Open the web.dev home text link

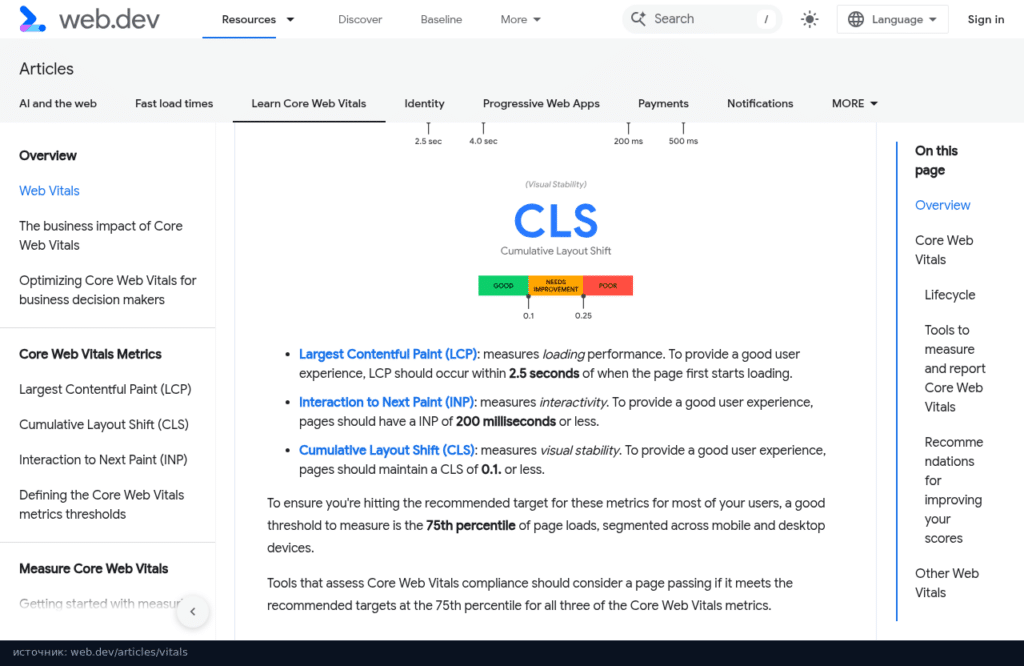click(x=109, y=20)
